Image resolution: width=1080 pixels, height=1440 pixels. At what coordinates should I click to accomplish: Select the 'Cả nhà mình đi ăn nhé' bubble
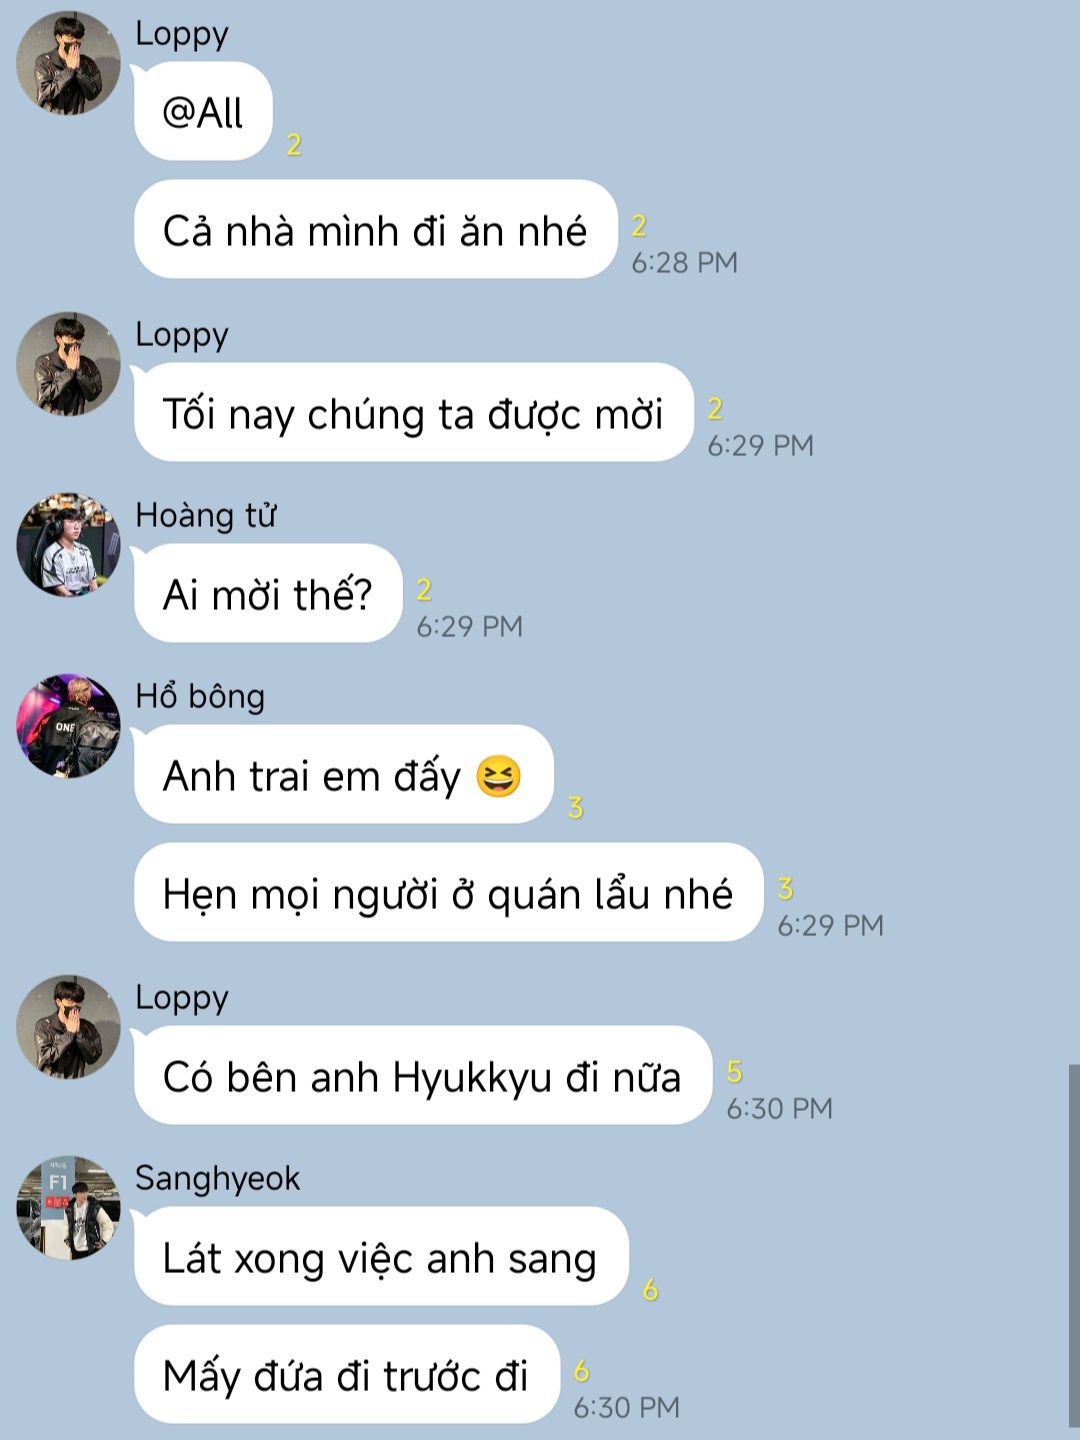(375, 230)
